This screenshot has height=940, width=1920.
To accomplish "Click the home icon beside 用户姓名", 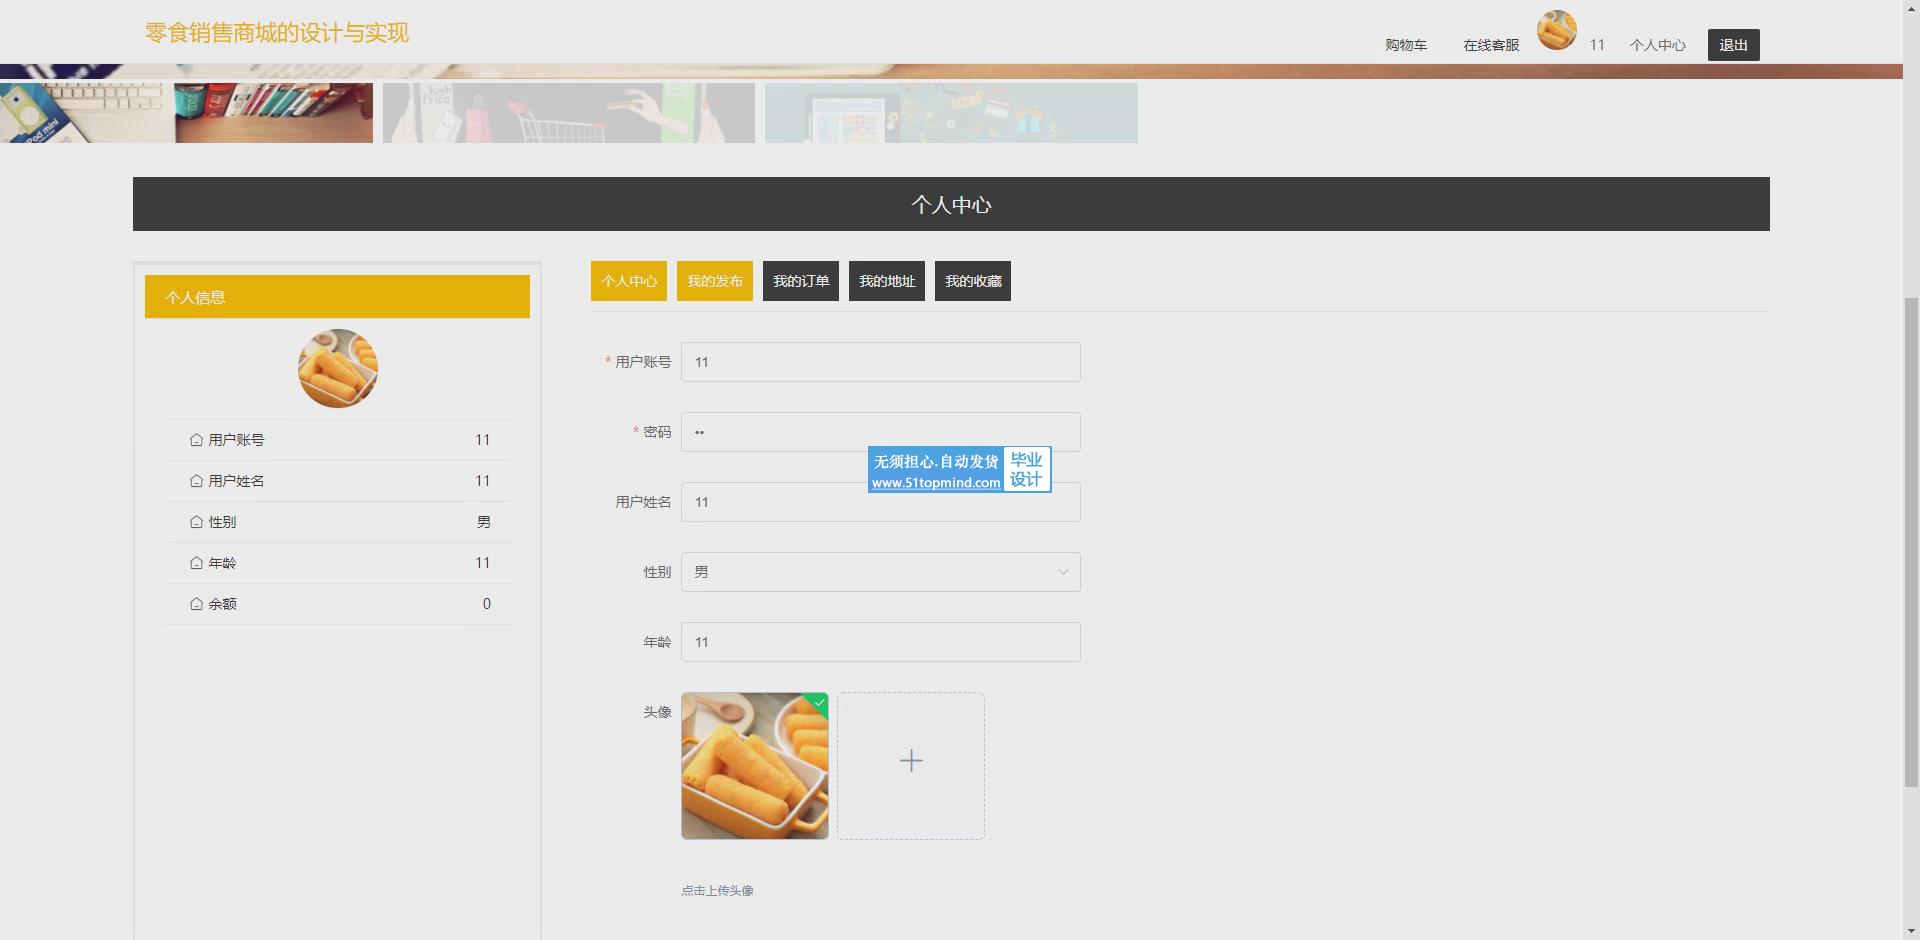I will pos(196,480).
